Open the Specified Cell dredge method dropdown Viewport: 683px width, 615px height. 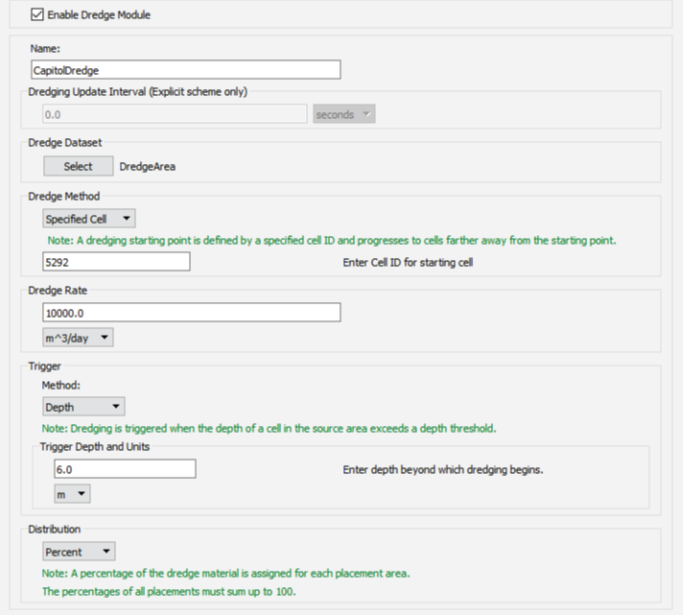click(x=89, y=218)
